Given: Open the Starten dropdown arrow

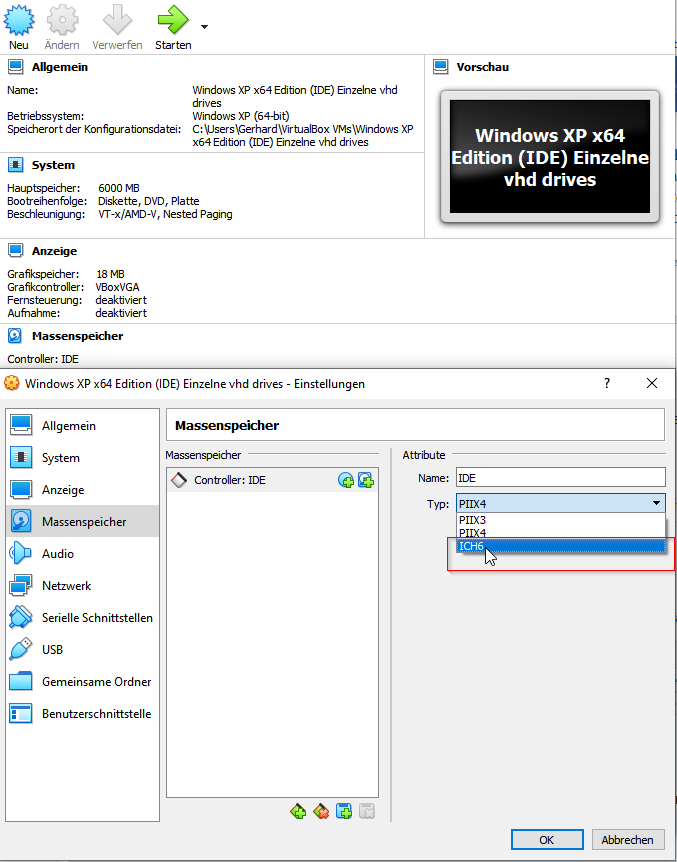Looking at the screenshot, I should 205,26.
